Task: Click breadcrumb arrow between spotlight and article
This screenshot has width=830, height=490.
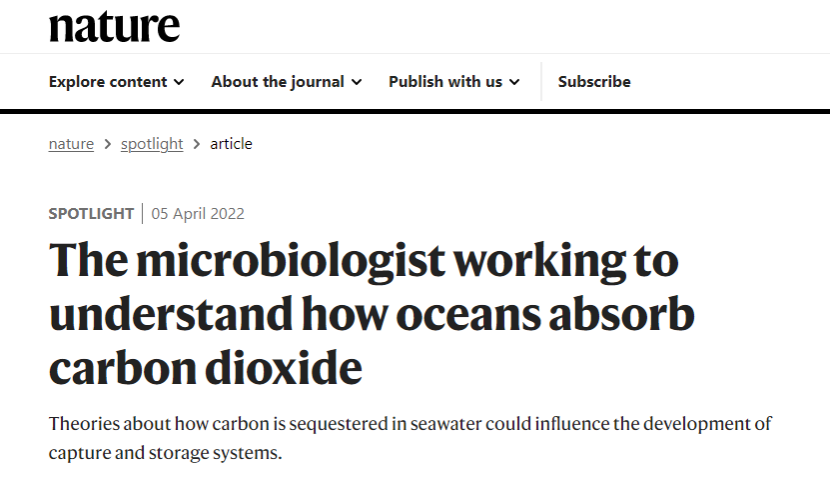Action: (x=197, y=144)
